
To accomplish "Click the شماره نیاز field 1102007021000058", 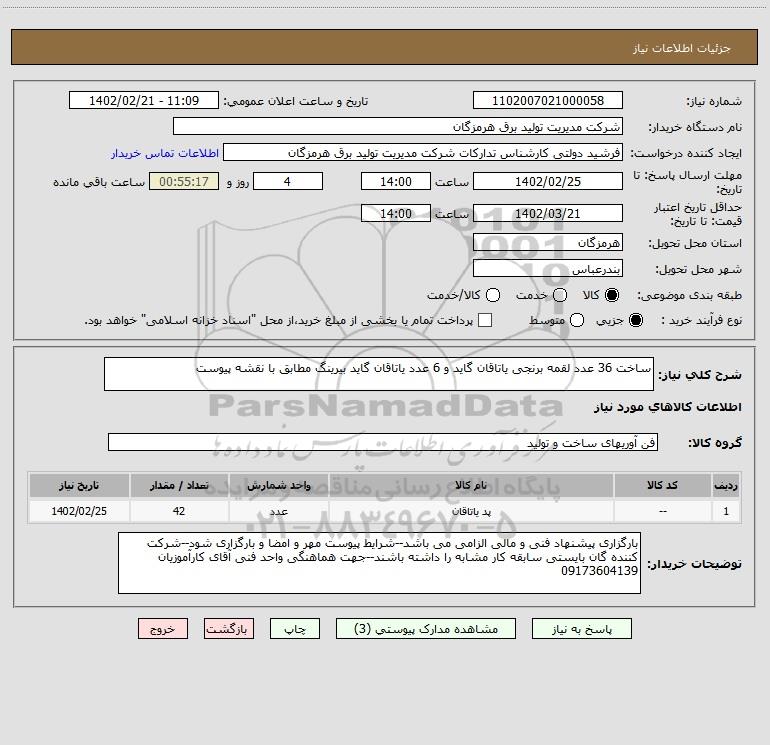I will 548,101.
